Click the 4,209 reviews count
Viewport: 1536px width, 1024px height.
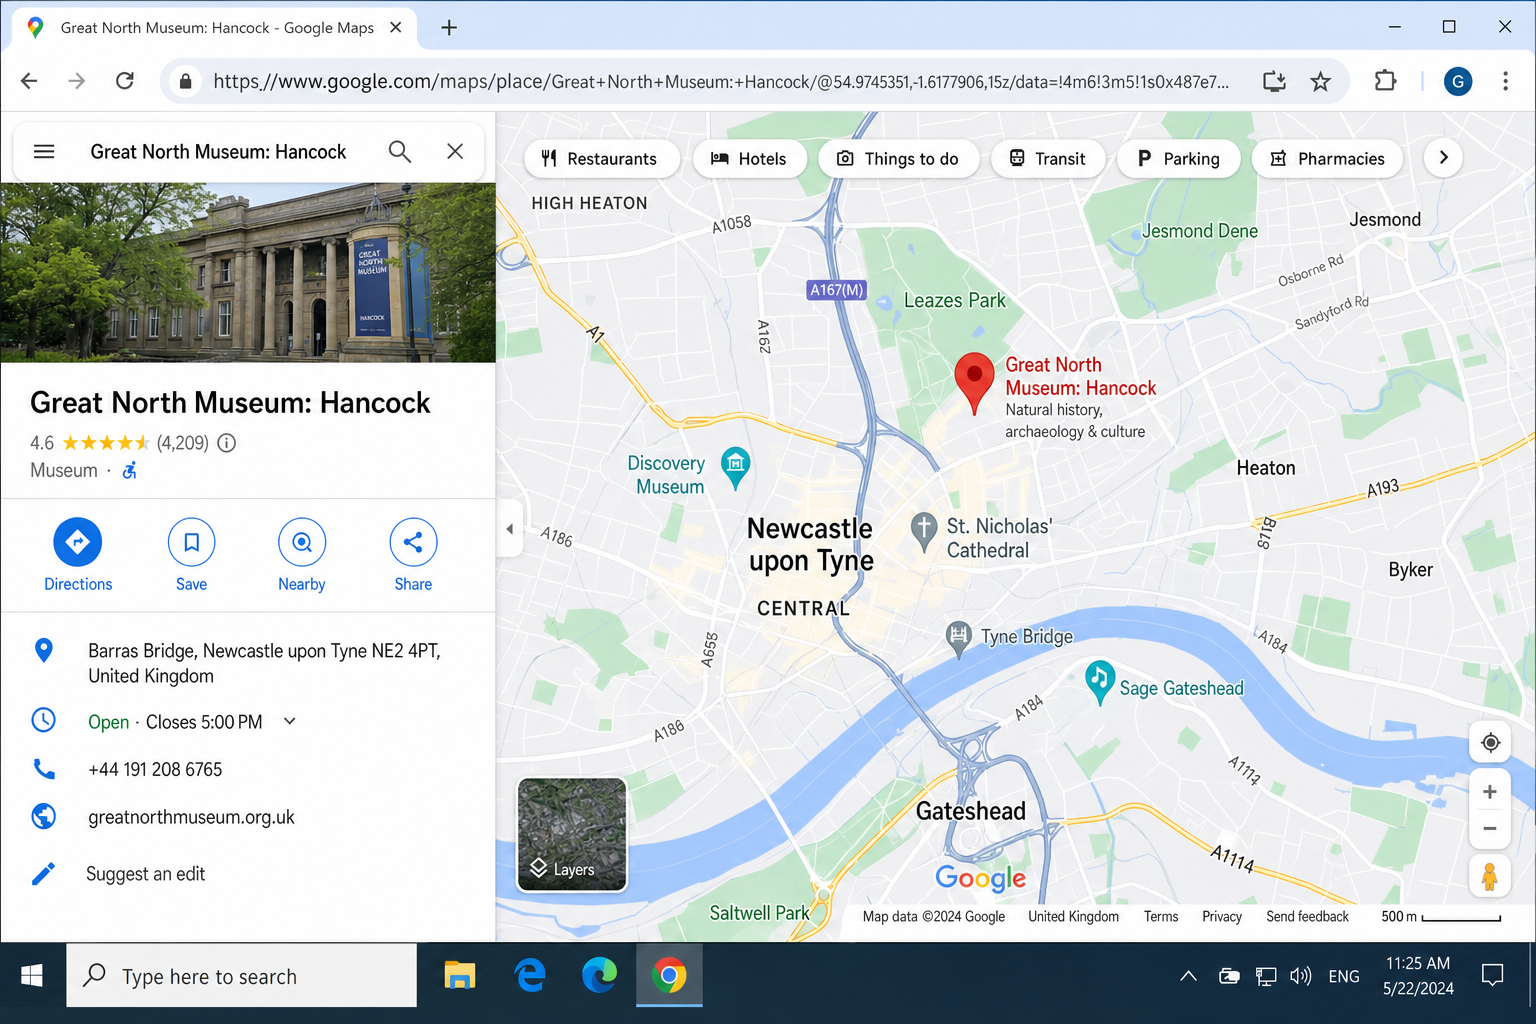click(183, 443)
